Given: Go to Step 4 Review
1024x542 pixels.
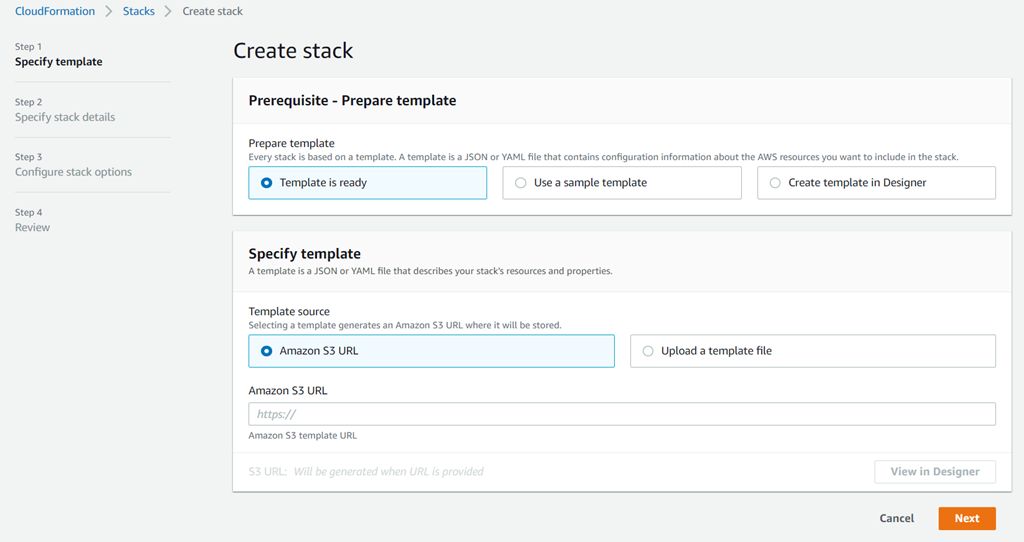Looking at the screenshot, I should point(32,227).
